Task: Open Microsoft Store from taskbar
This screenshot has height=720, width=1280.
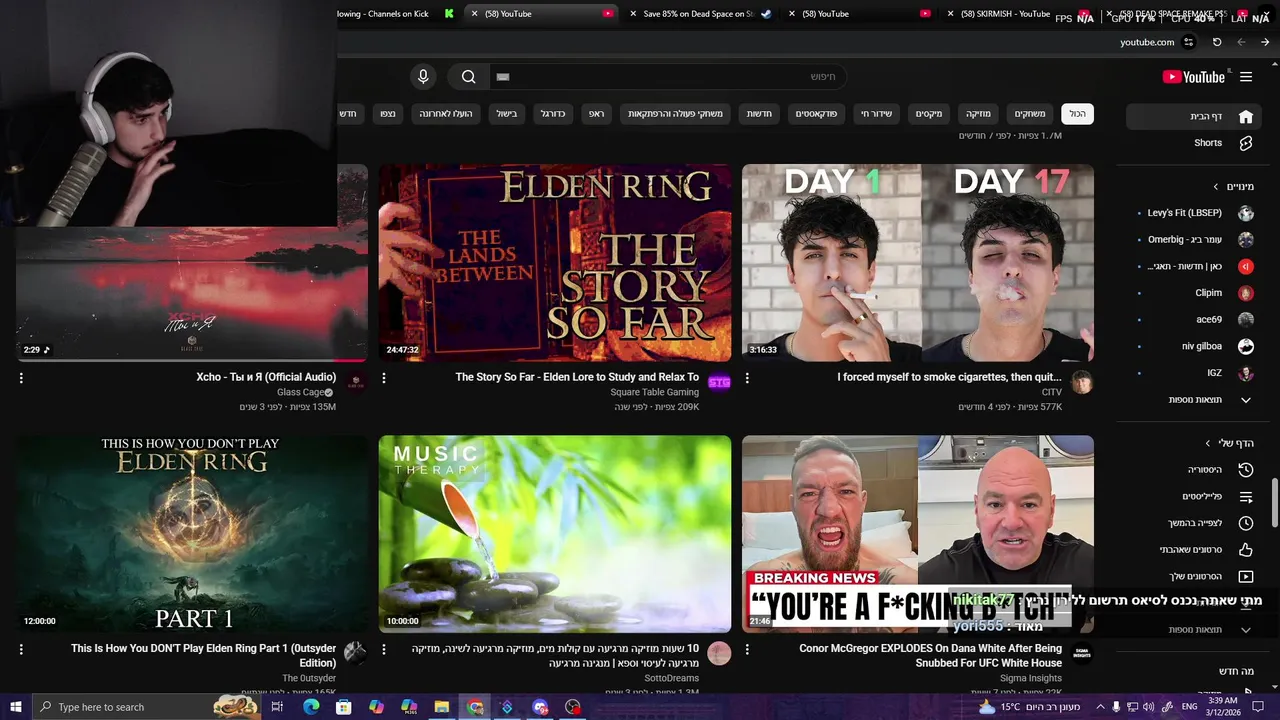Action: pyautogui.click(x=344, y=707)
